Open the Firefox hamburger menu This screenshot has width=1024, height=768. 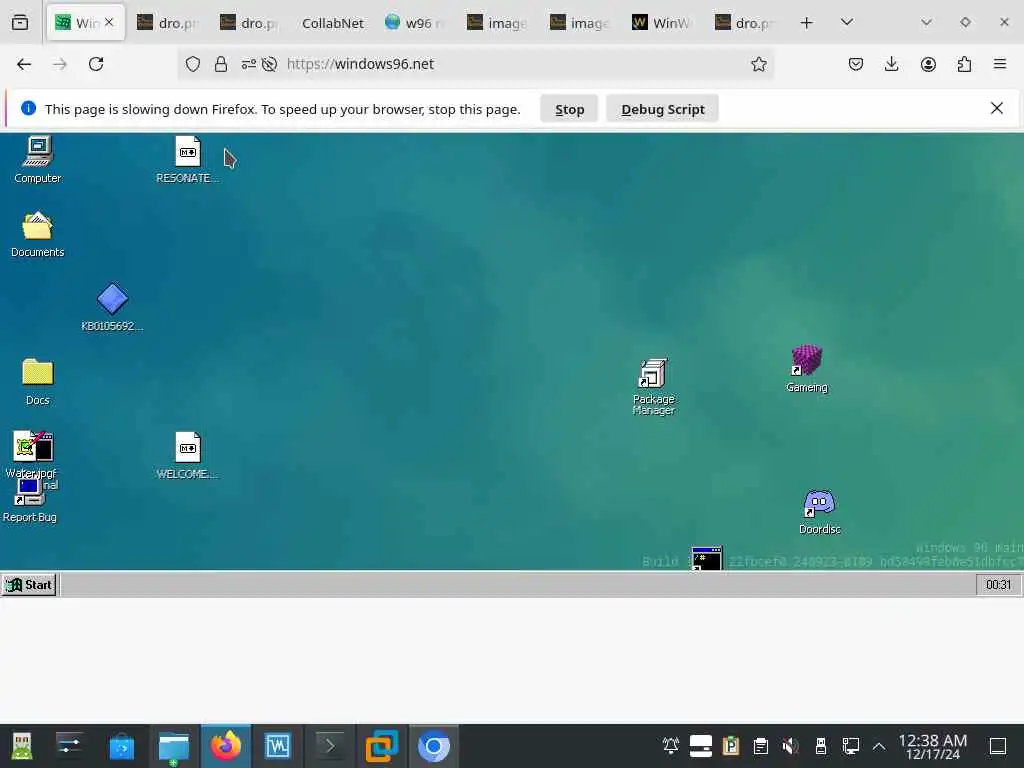tap(1000, 64)
